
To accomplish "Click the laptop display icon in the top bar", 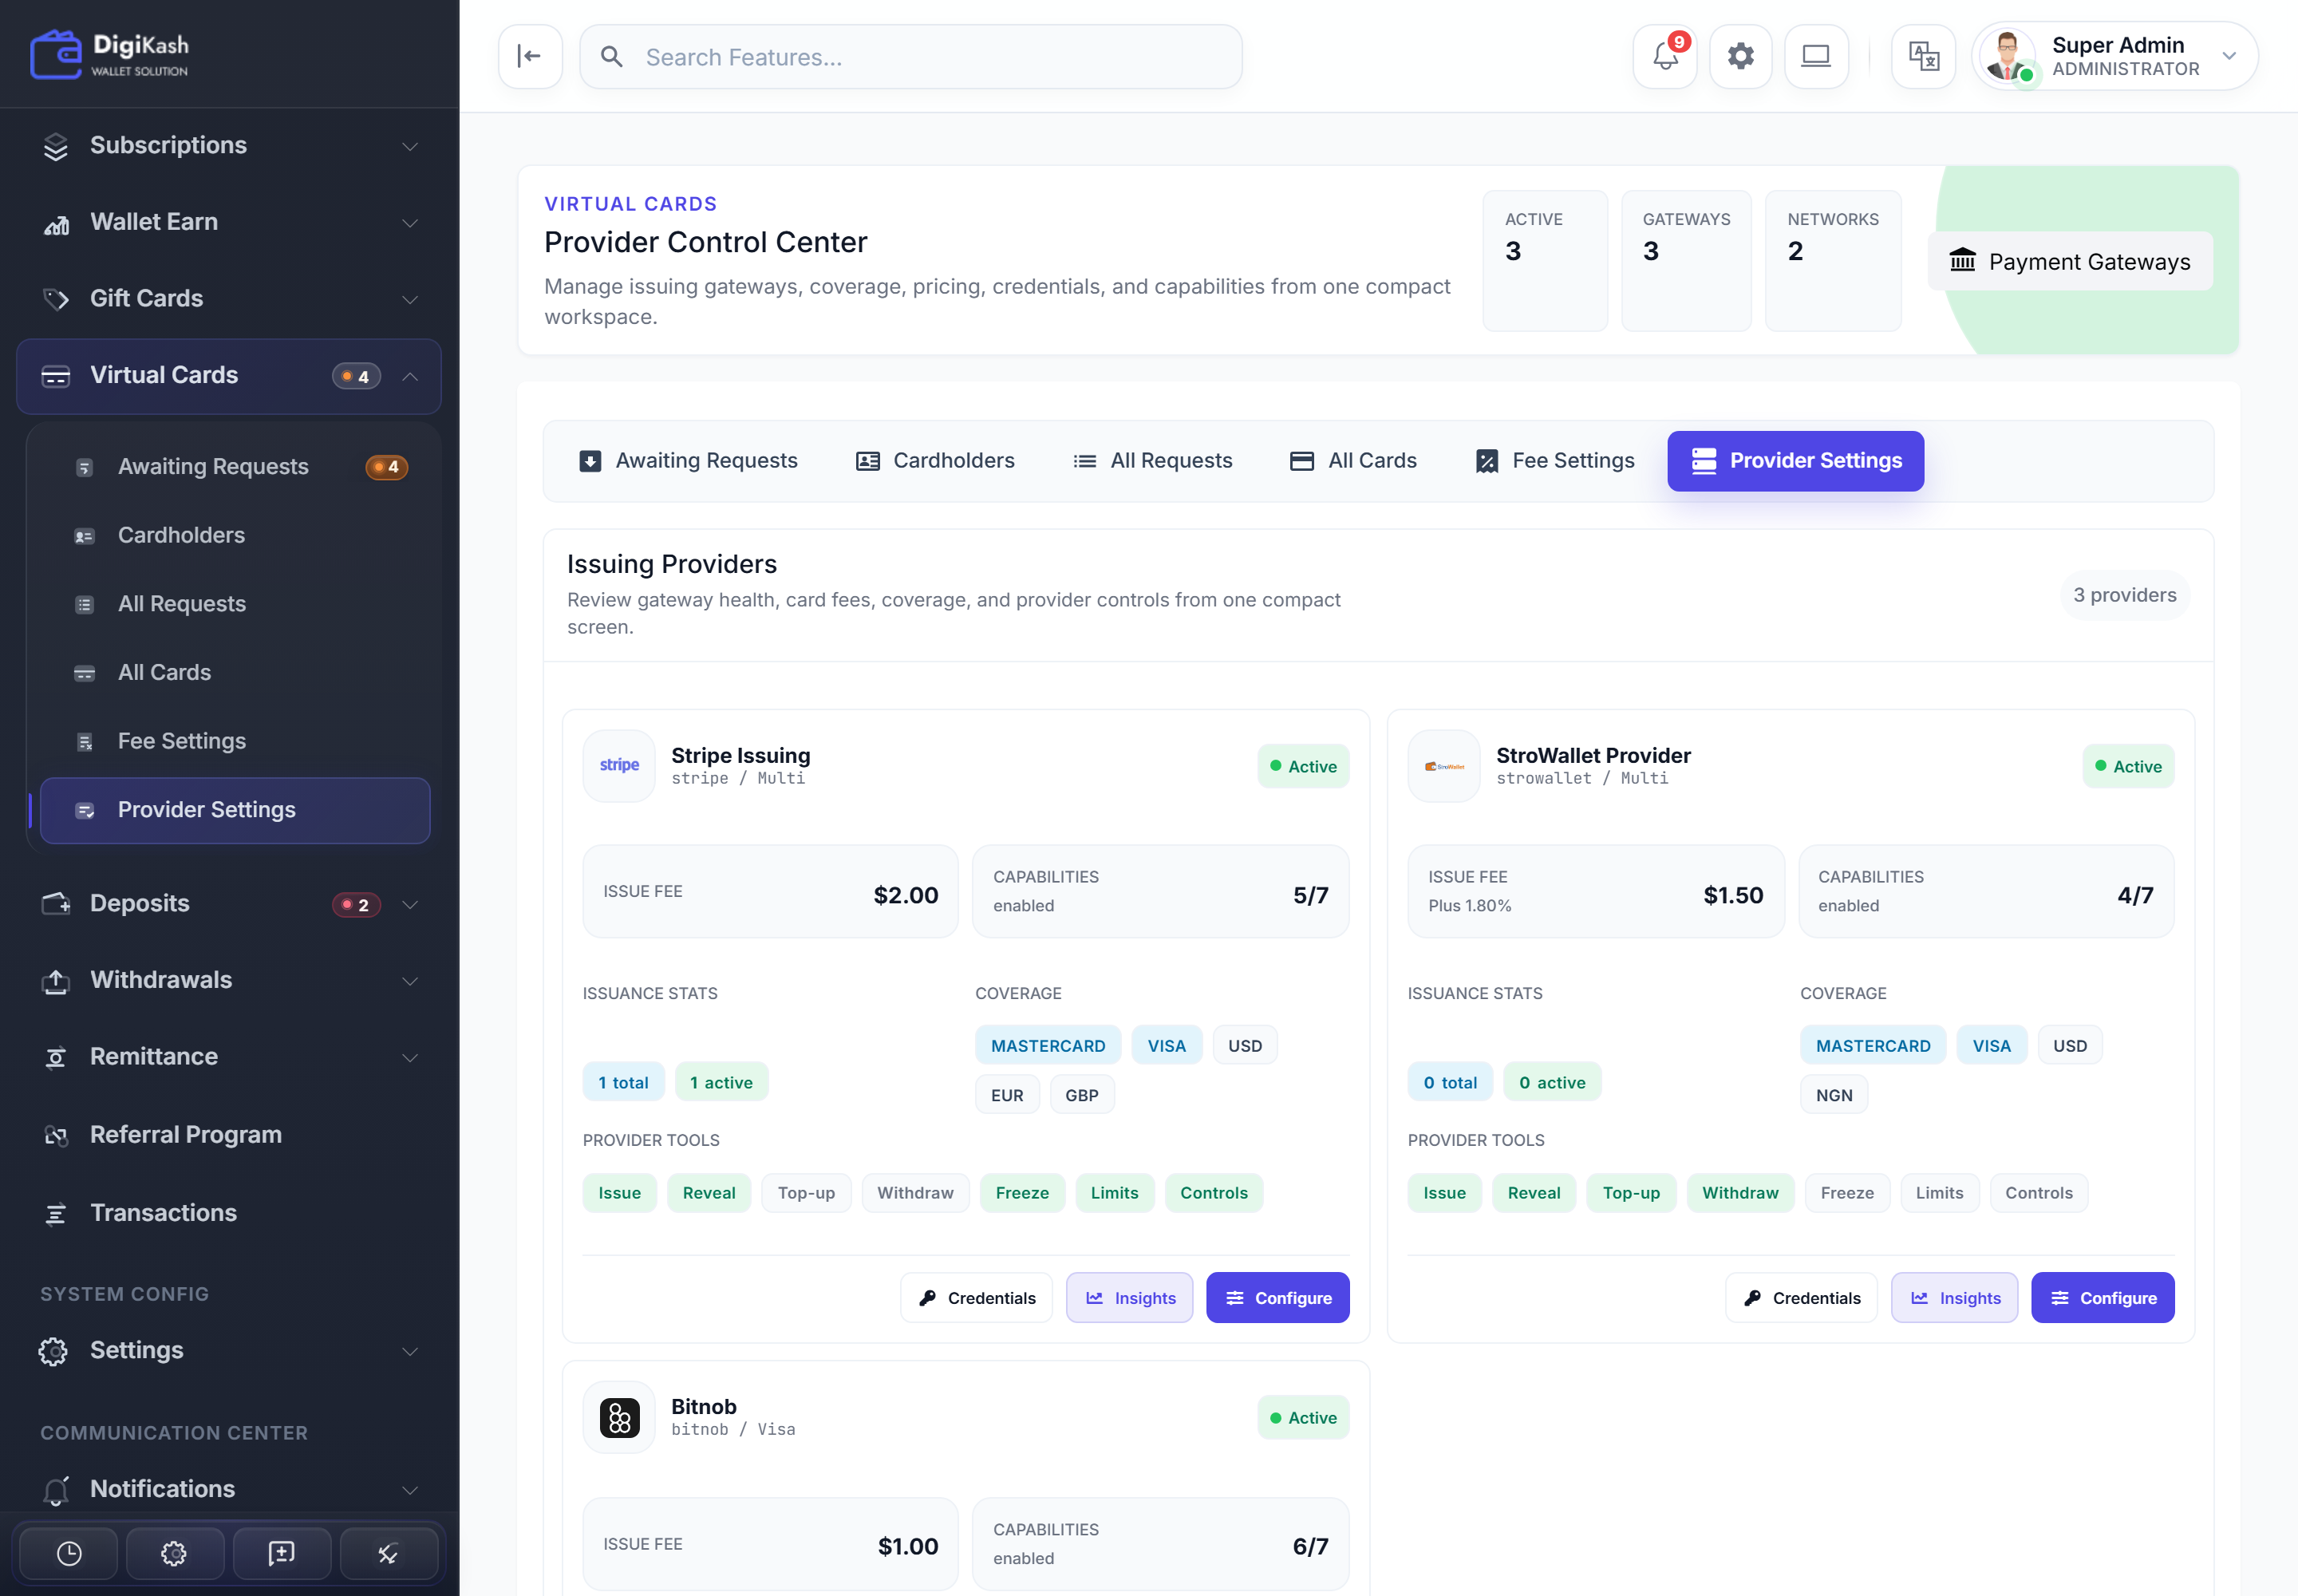I will tap(1816, 57).
